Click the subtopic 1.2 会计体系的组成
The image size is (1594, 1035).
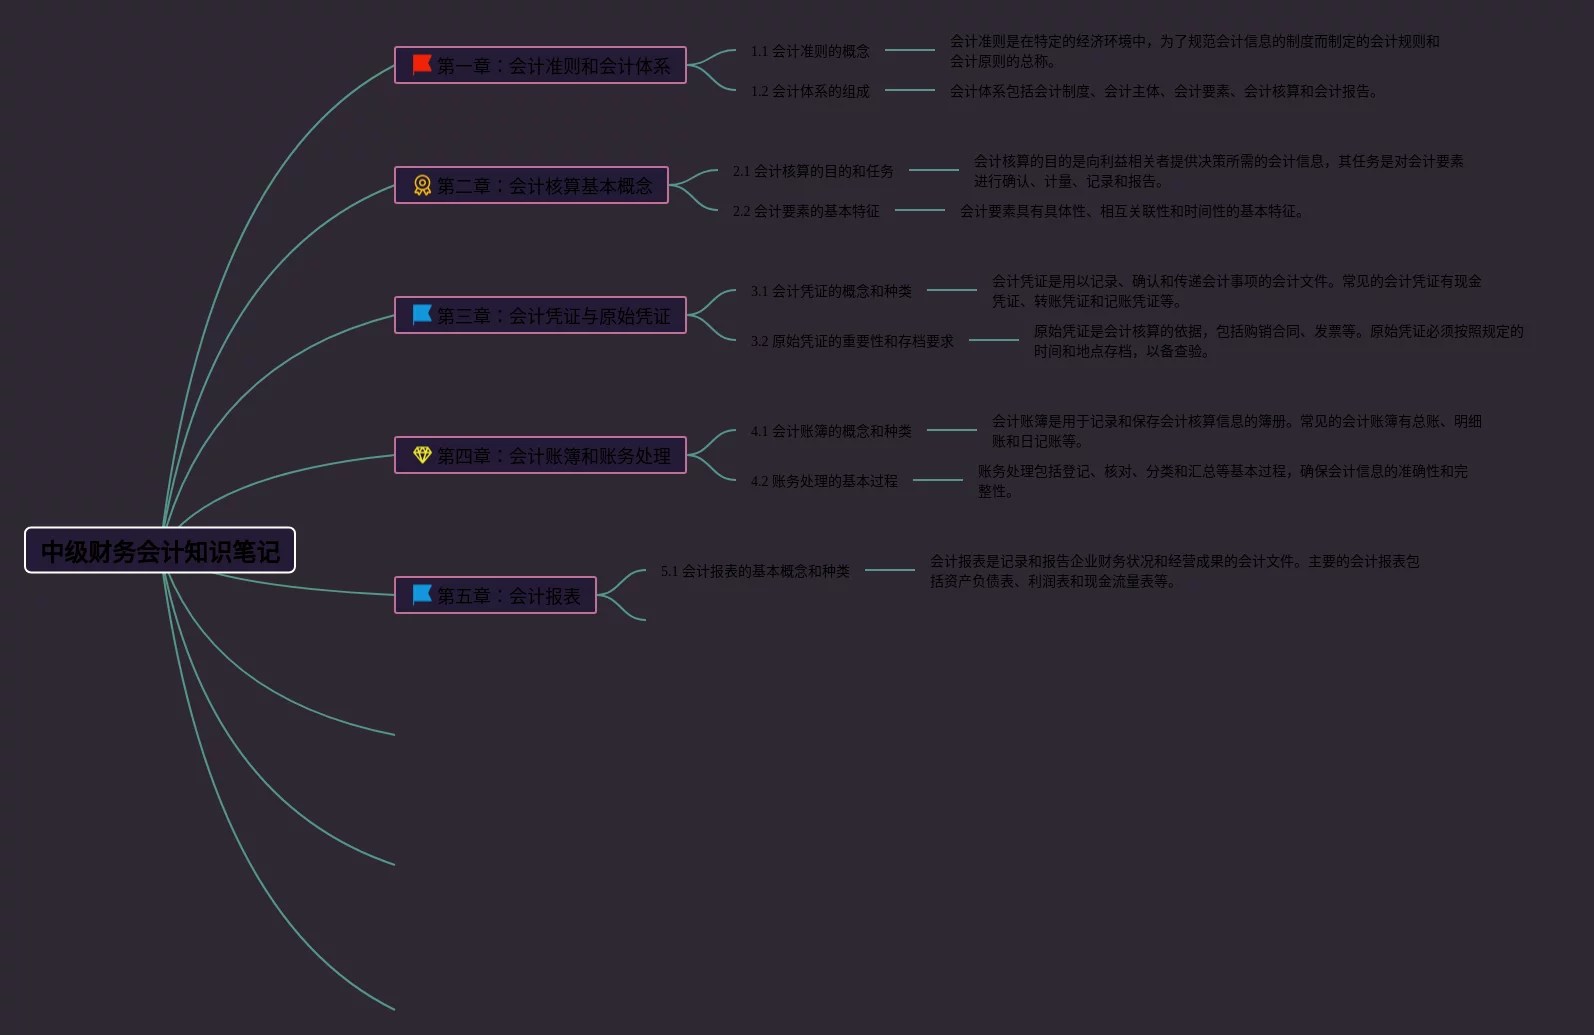810,91
